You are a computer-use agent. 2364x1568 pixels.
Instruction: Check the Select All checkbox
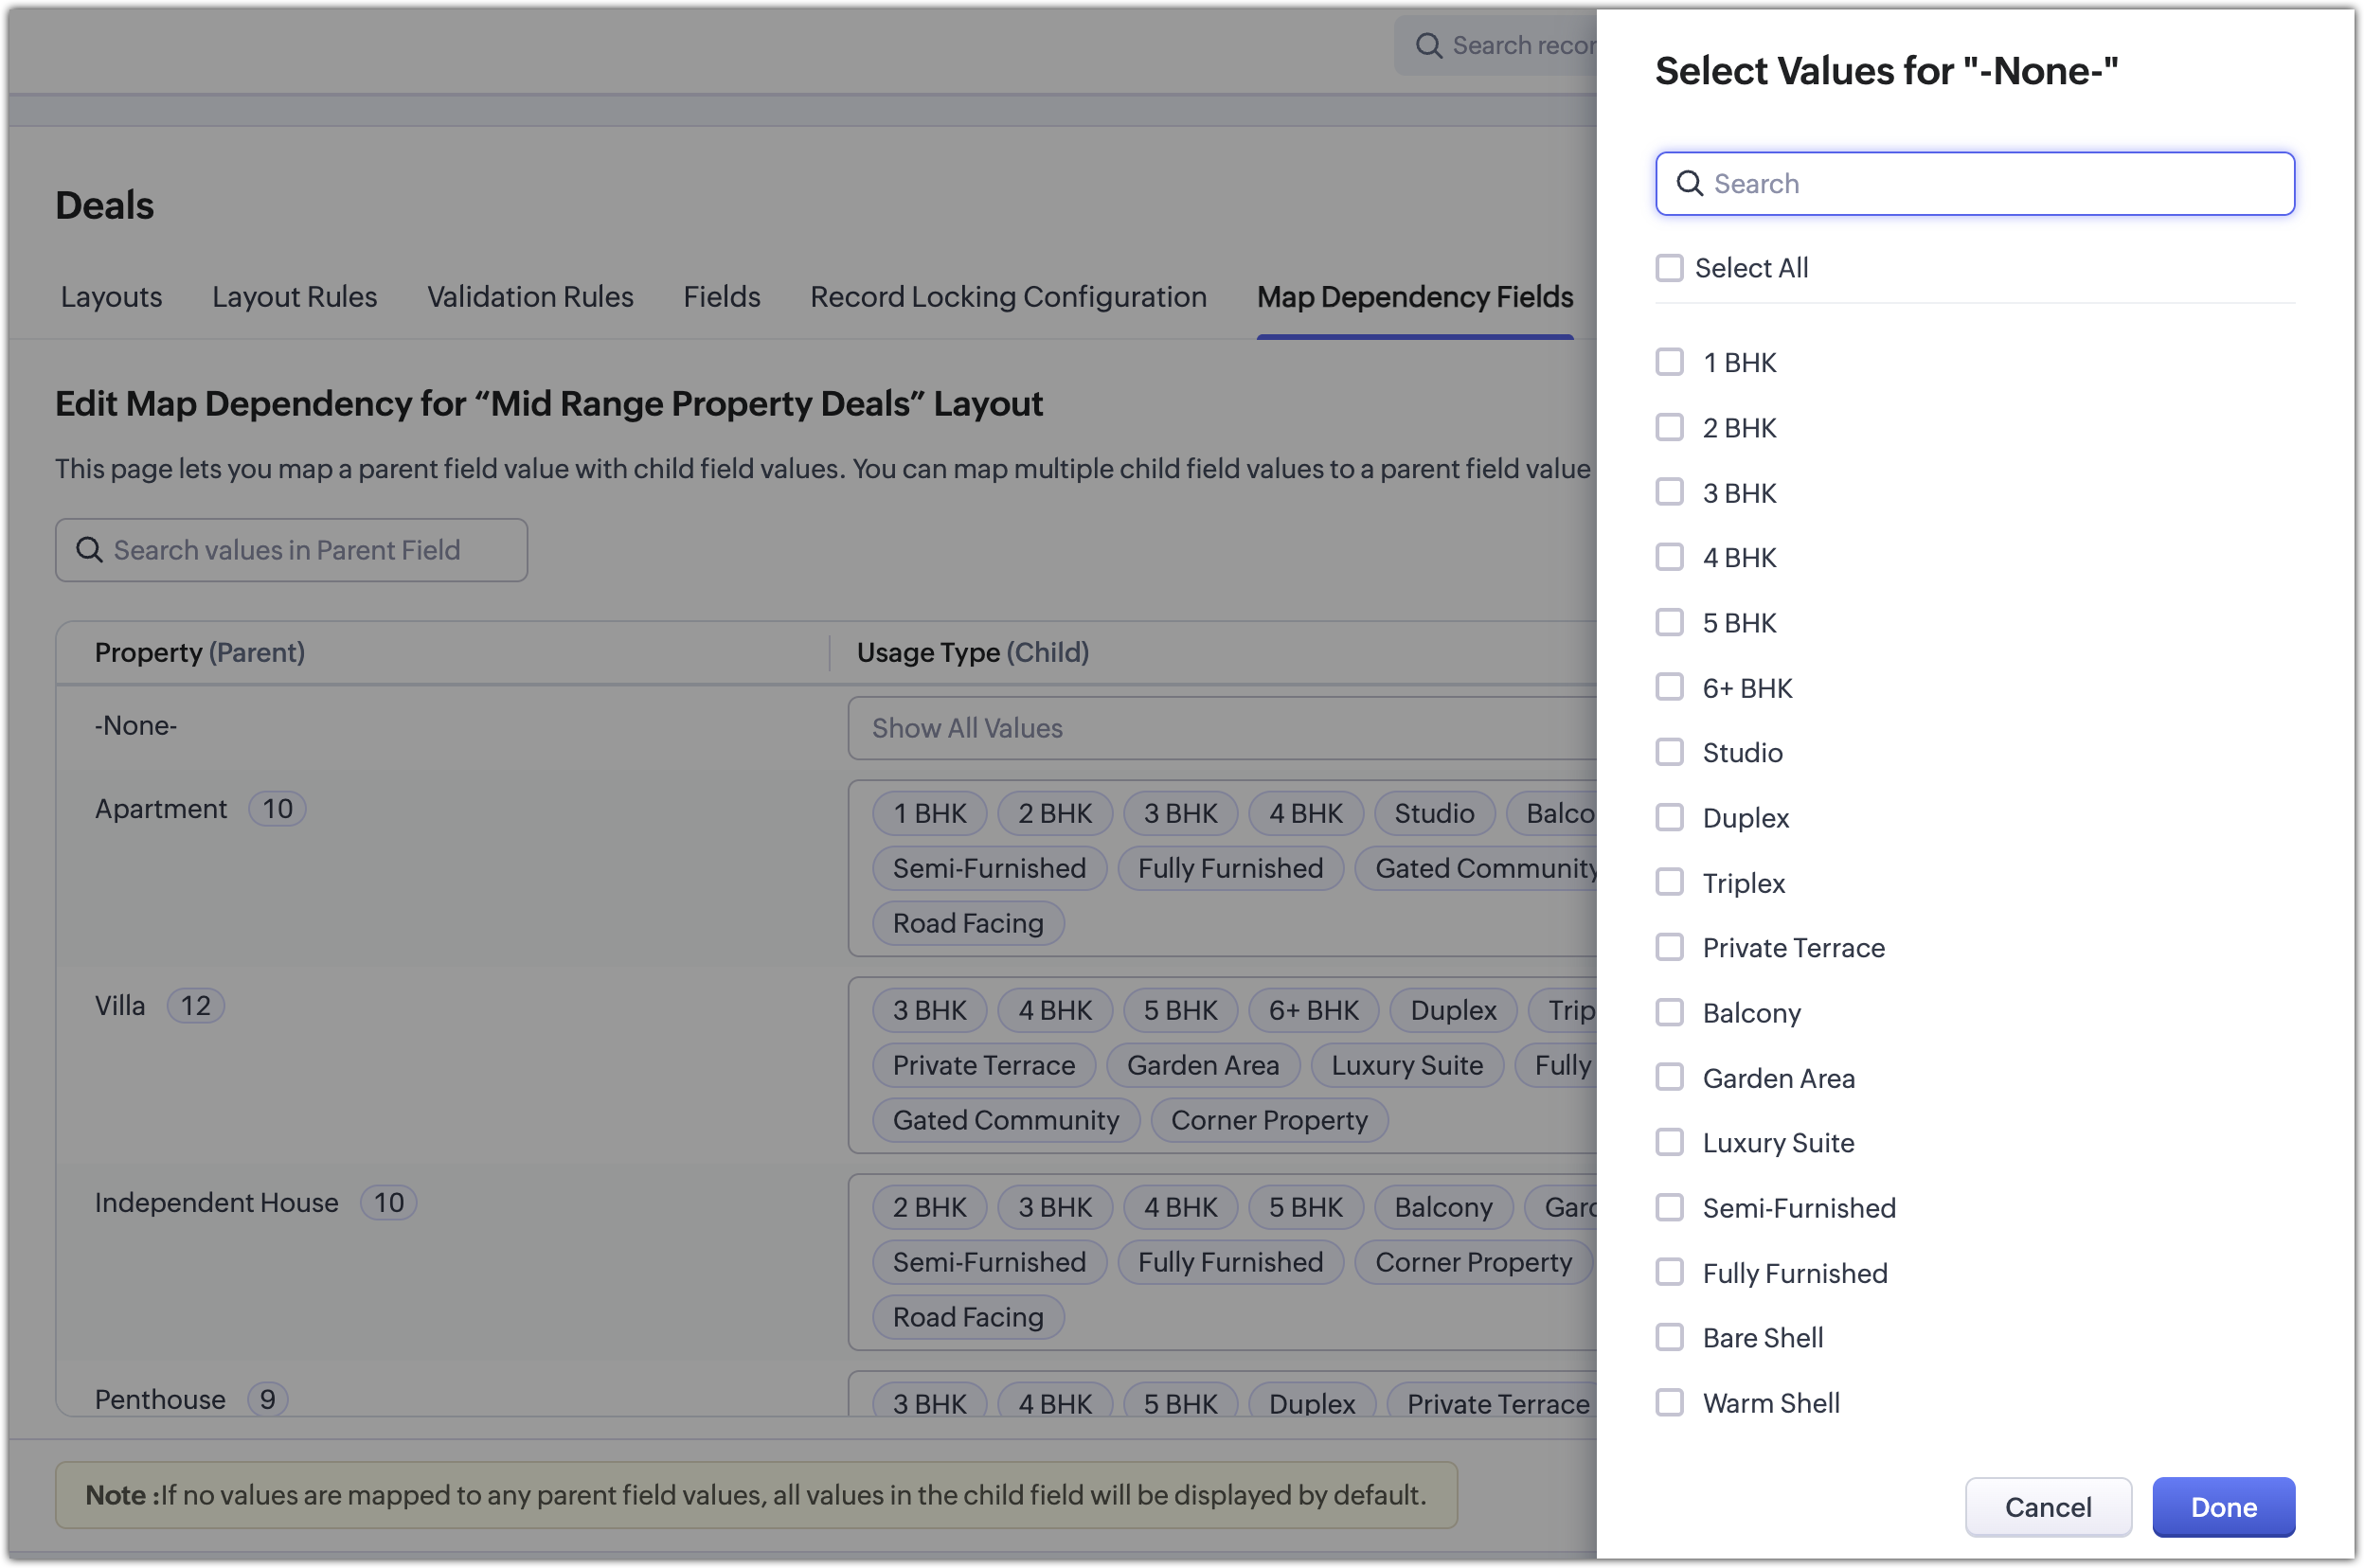pyautogui.click(x=1669, y=268)
